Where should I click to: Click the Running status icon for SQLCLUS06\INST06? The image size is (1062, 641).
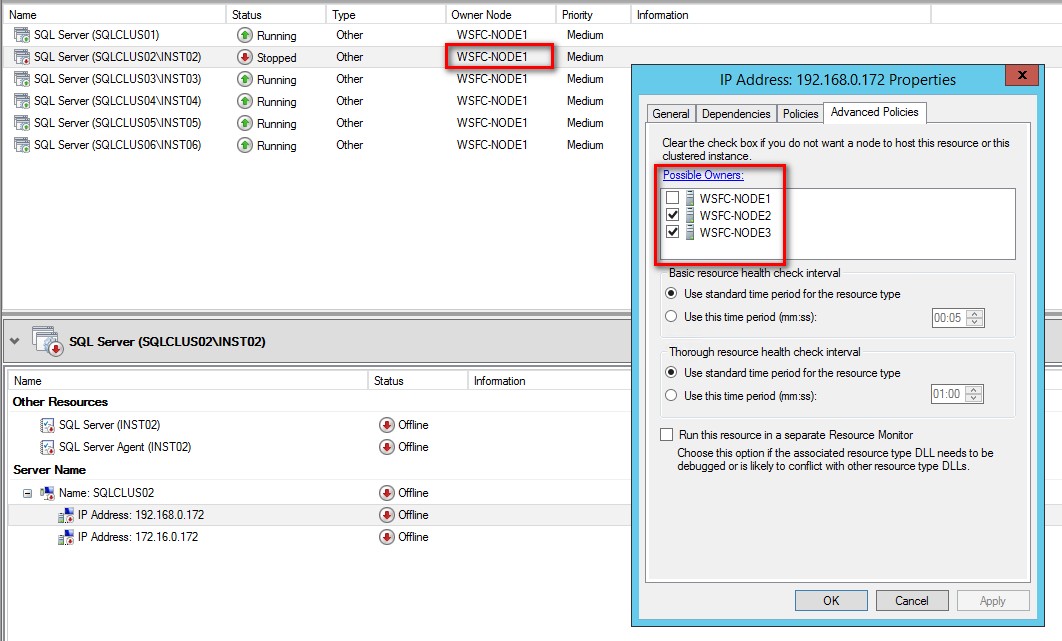(x=245, y=145)
